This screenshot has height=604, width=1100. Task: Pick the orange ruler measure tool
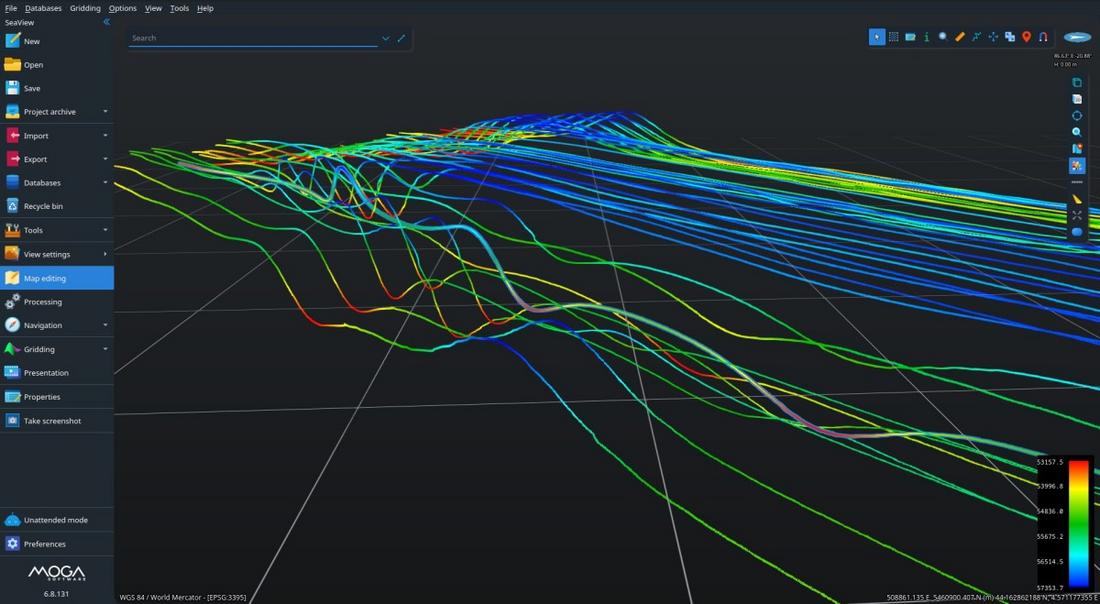pos(960,37)
